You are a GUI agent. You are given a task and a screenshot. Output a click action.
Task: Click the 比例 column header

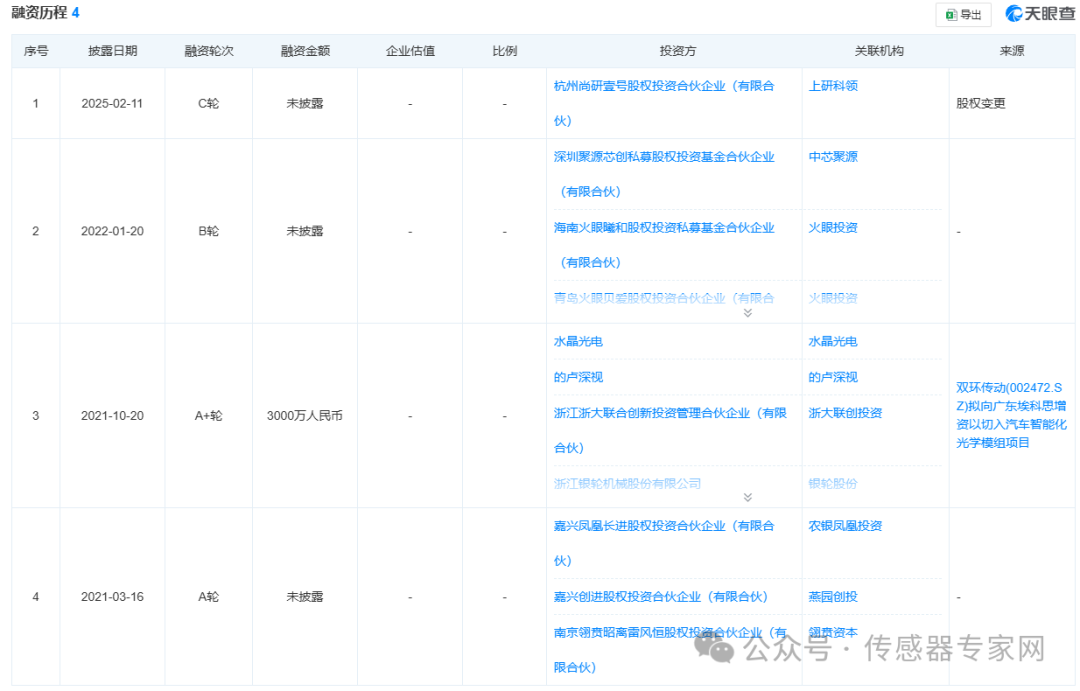504,51
